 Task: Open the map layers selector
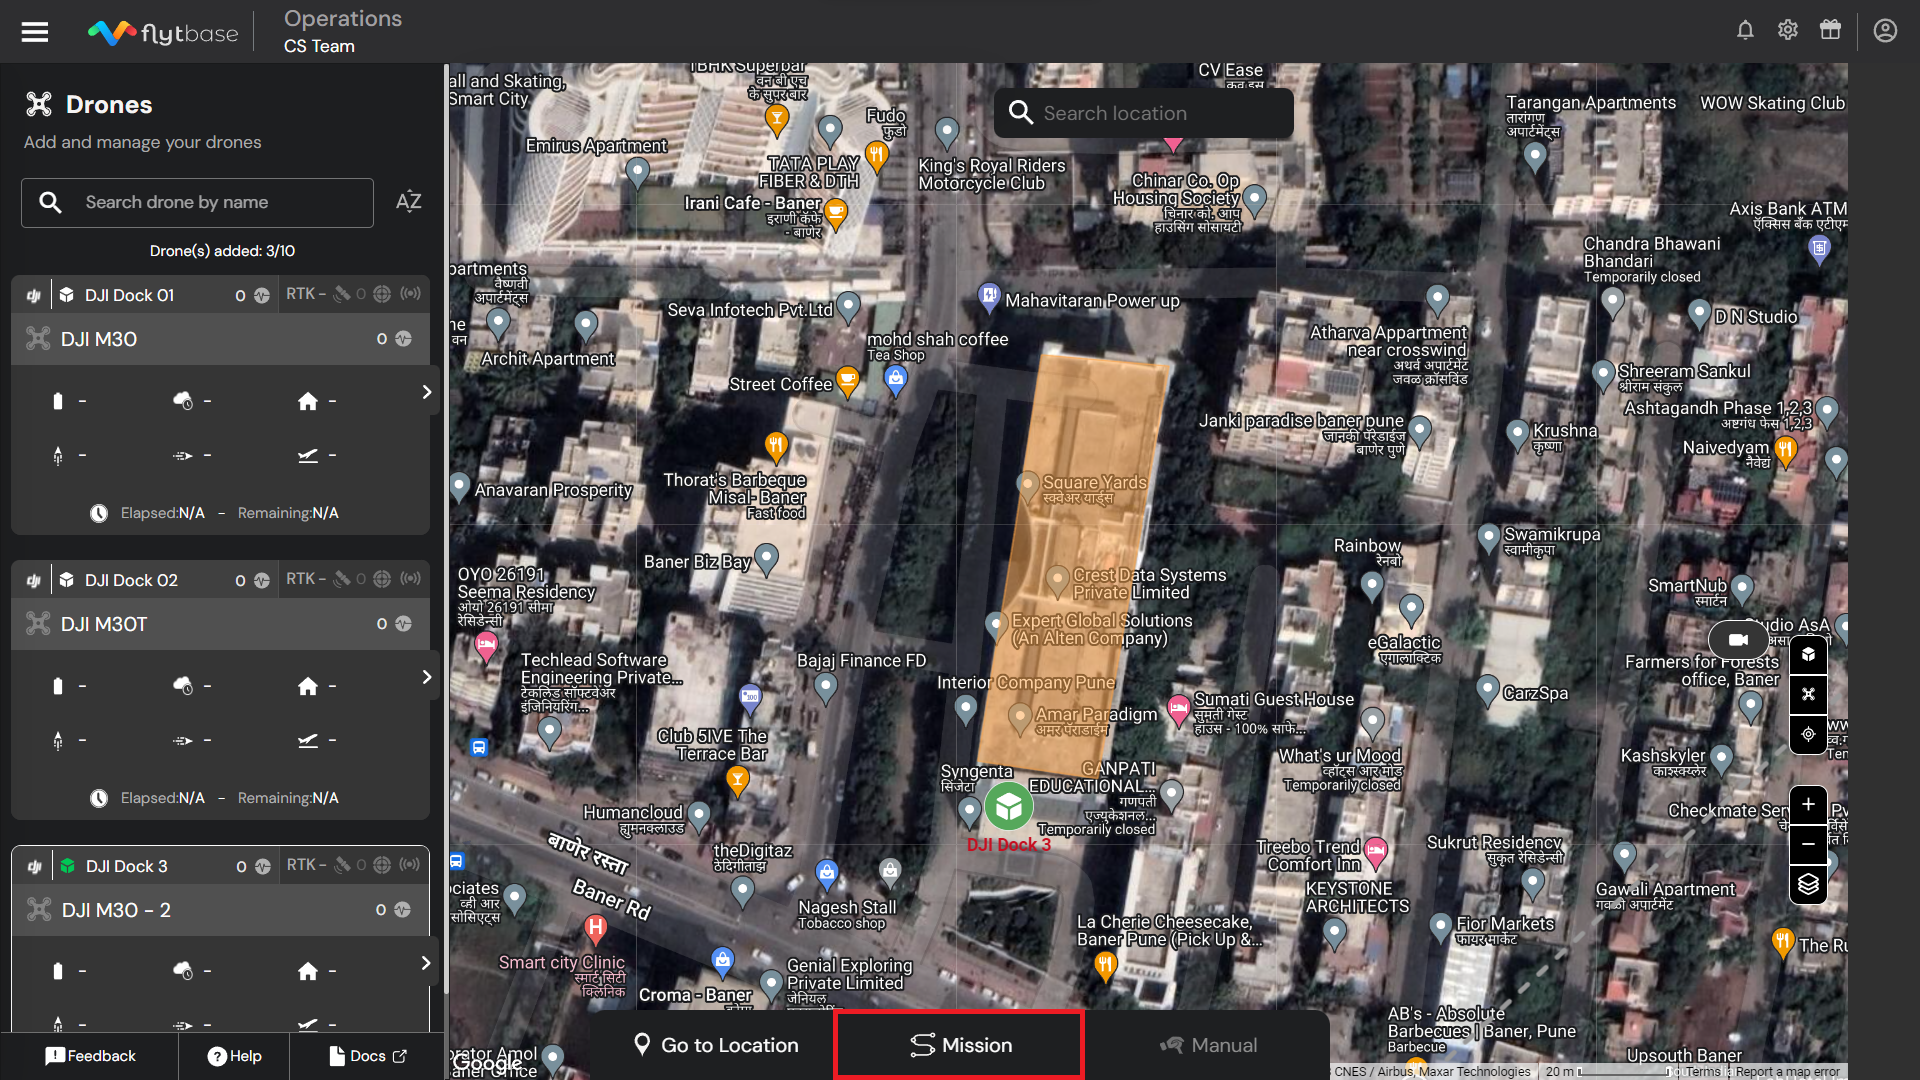click(1808, 884)
